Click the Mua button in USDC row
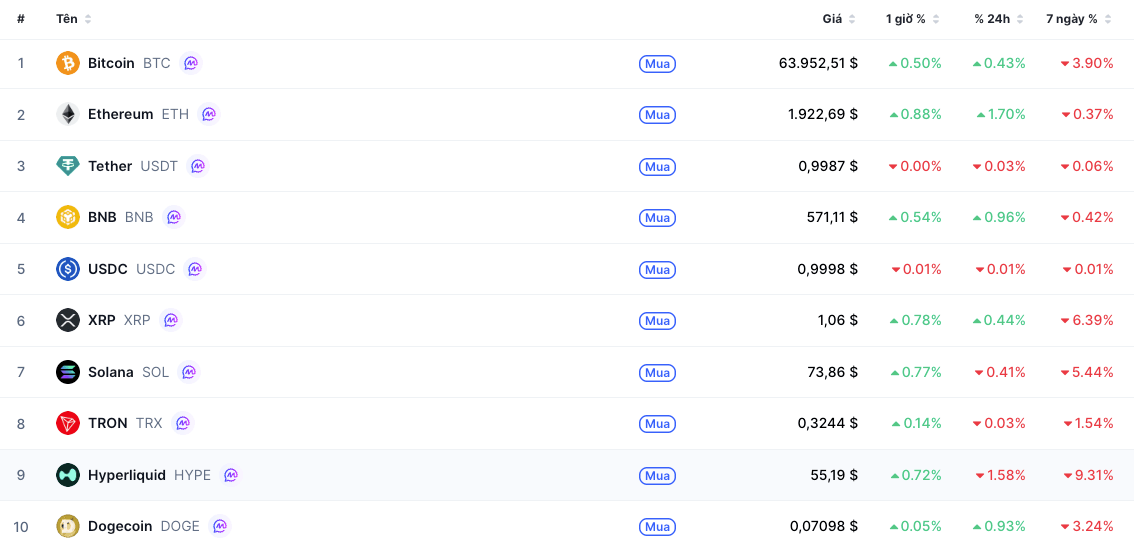Viewport: 1134px width, 552px height. (657, 270)
